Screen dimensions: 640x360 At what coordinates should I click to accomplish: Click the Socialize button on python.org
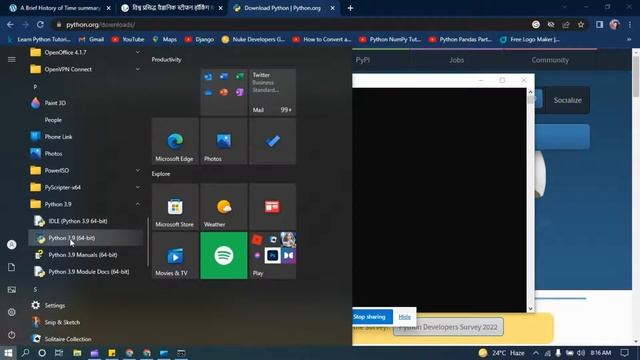[x=567, y=100]
